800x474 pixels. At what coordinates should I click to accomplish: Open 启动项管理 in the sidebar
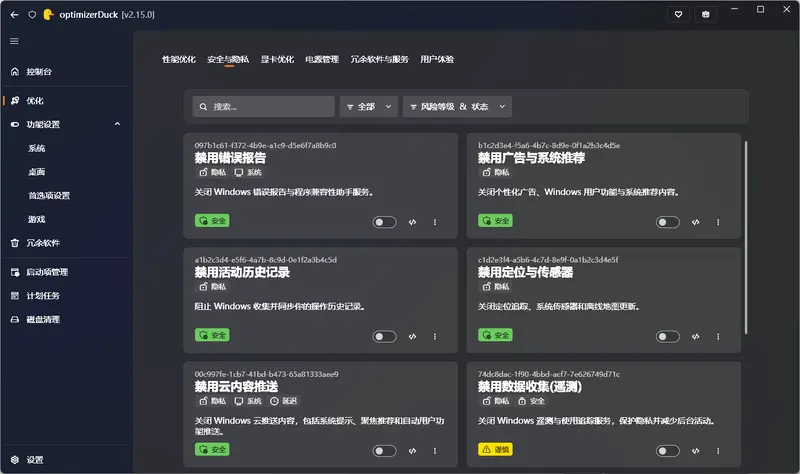(65, 272)
